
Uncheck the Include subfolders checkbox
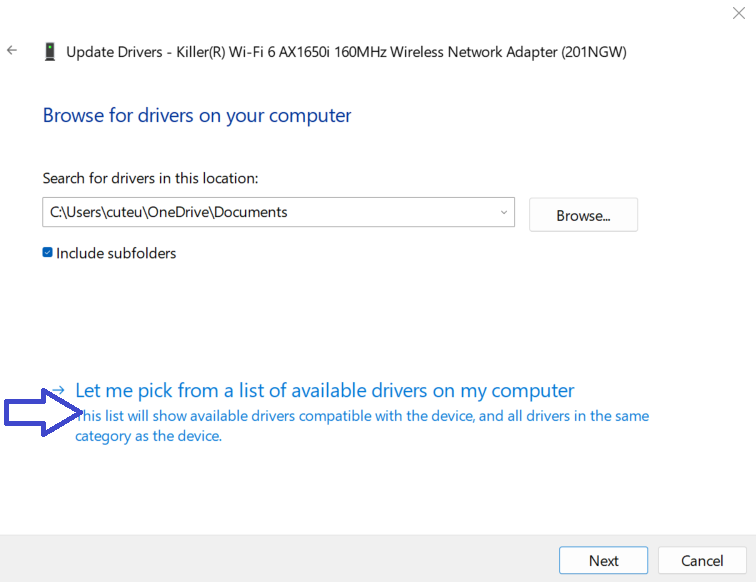pyautogui.click(x=47, y=253)
